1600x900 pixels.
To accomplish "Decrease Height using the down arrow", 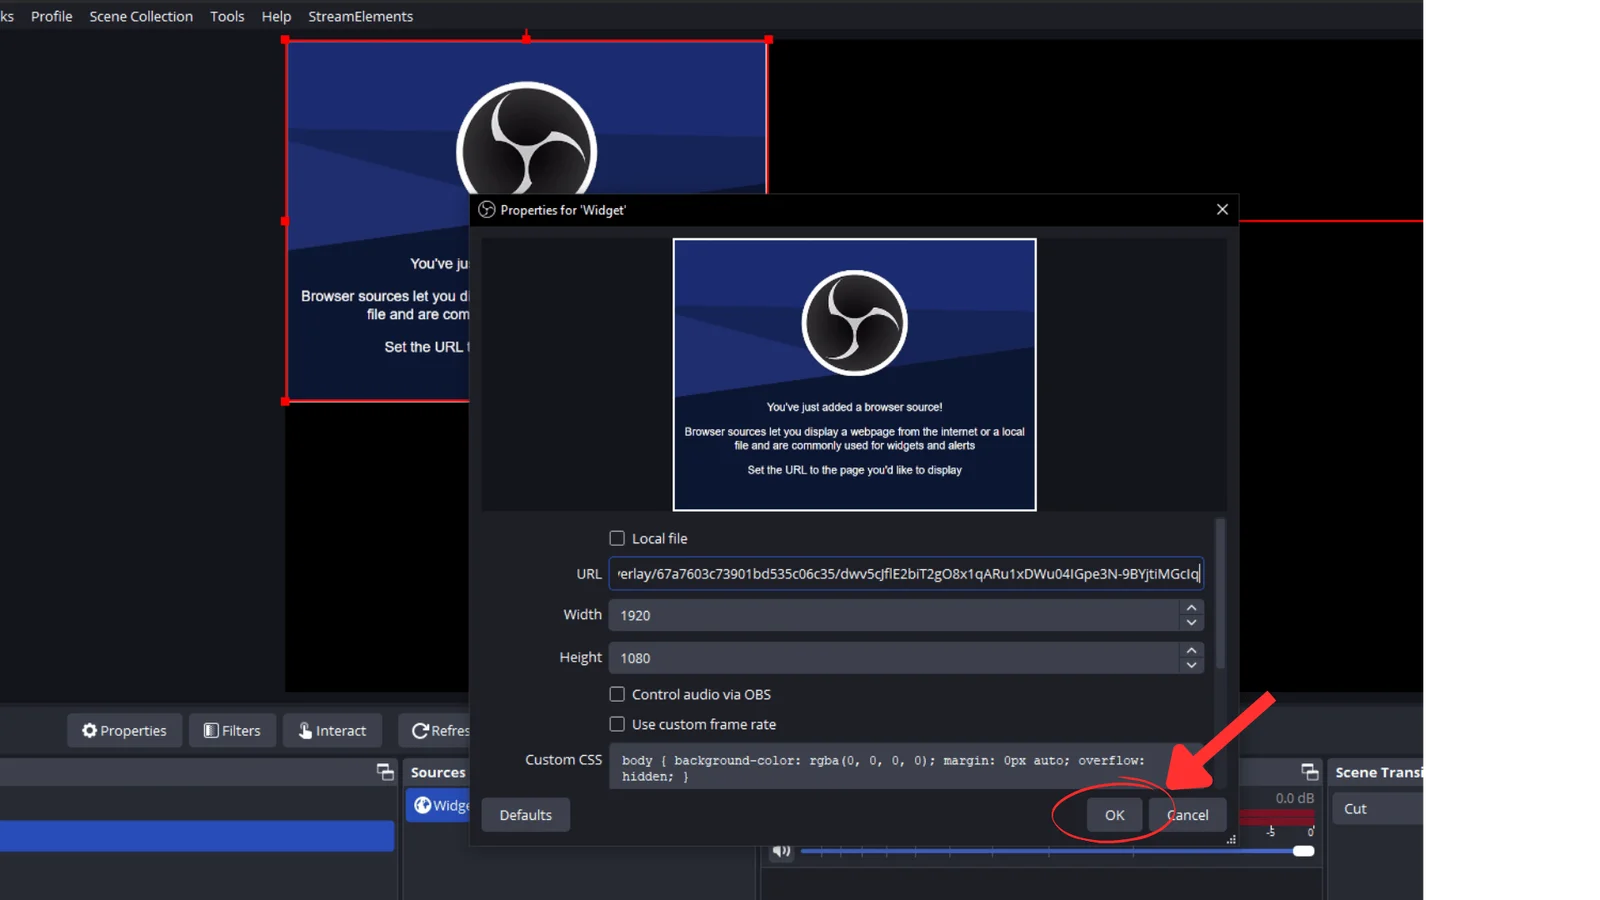I will pyautogui.click(x=1191, y=665).
